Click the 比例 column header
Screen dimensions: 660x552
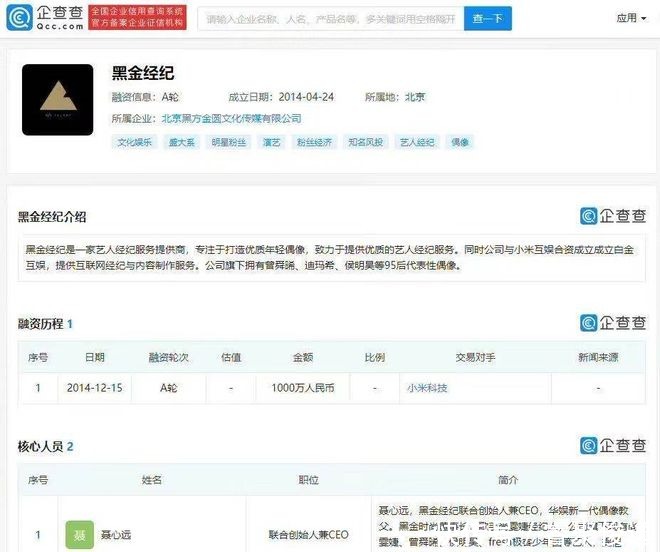tap(375, 357)
